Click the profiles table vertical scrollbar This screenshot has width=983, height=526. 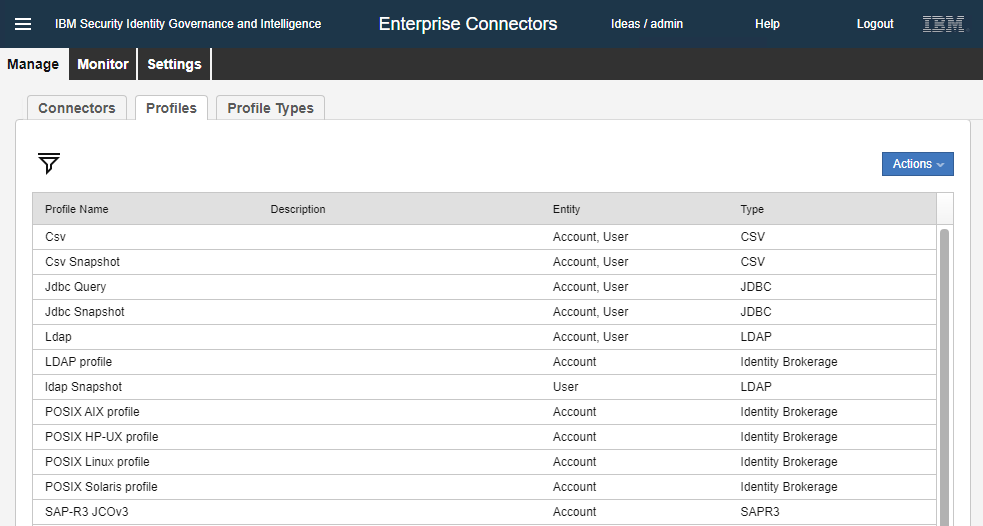click(944, 370)
